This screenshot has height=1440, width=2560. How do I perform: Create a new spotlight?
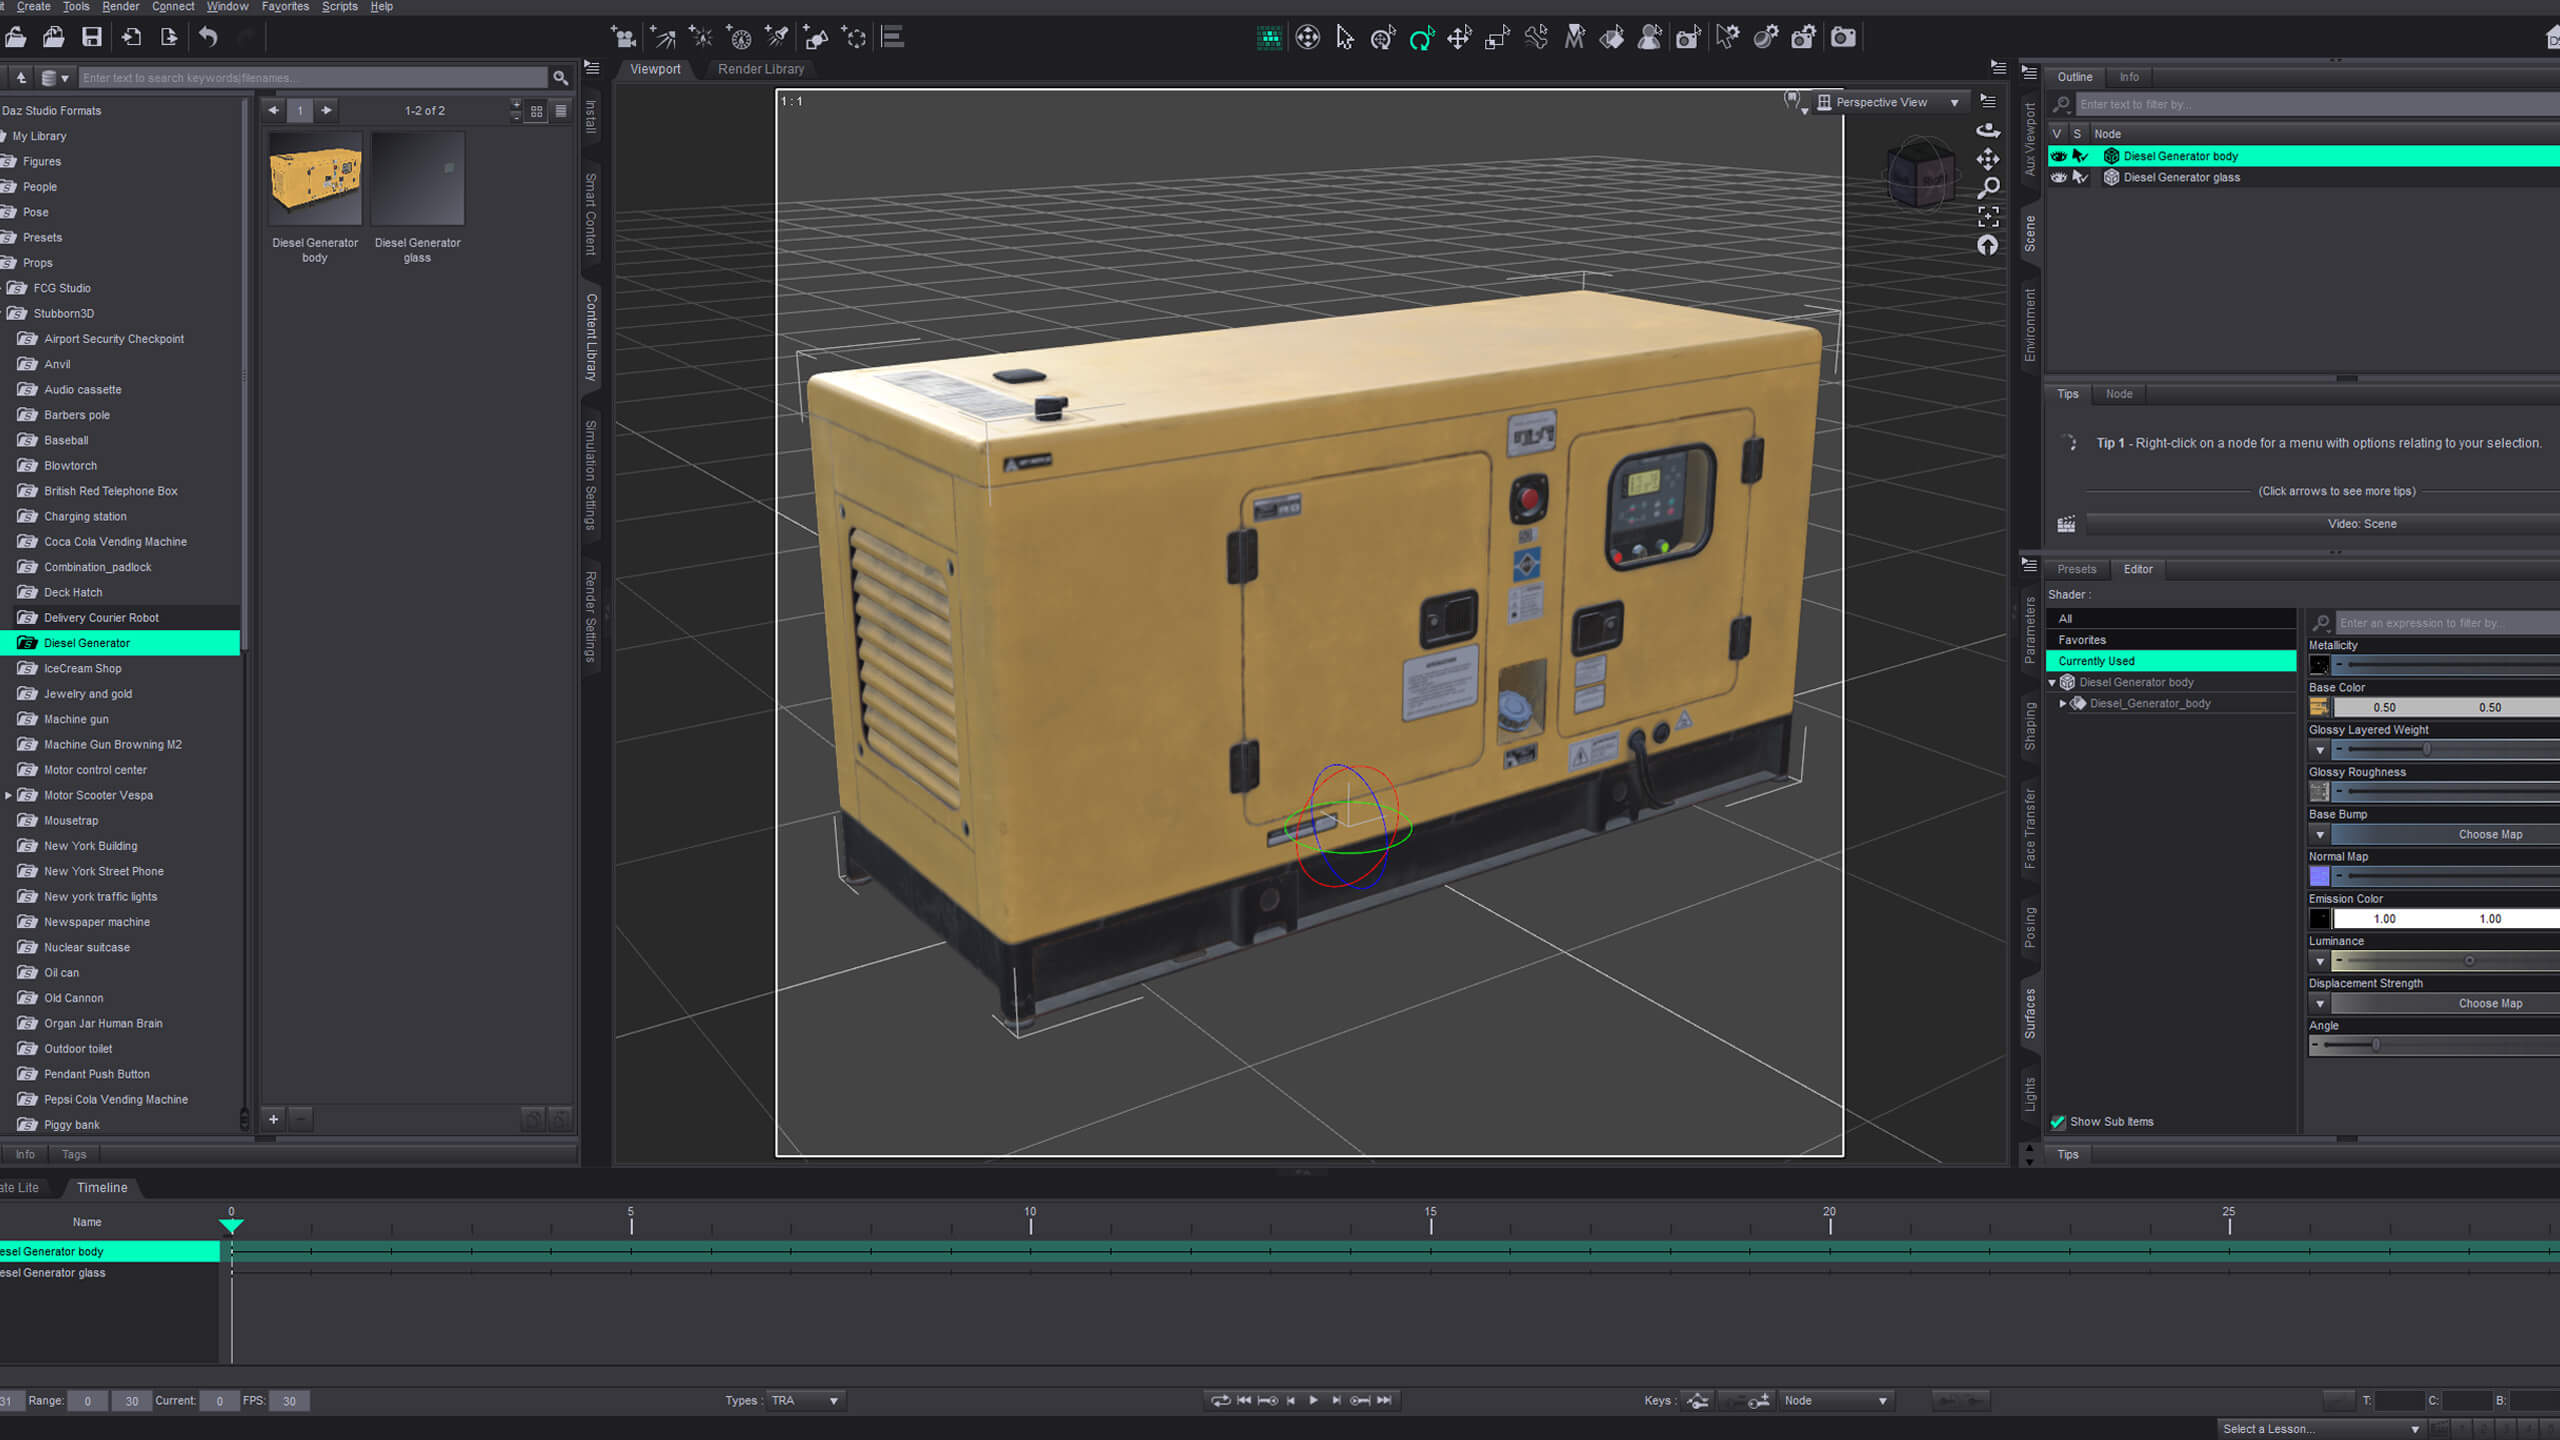(778, 38)
